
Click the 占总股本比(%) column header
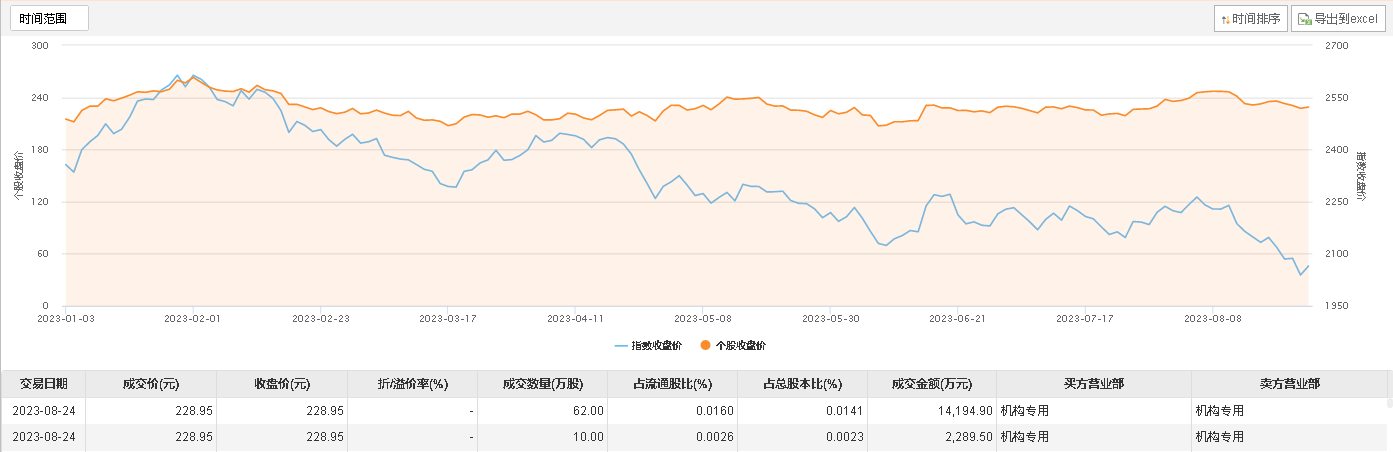tap(802, 384)
